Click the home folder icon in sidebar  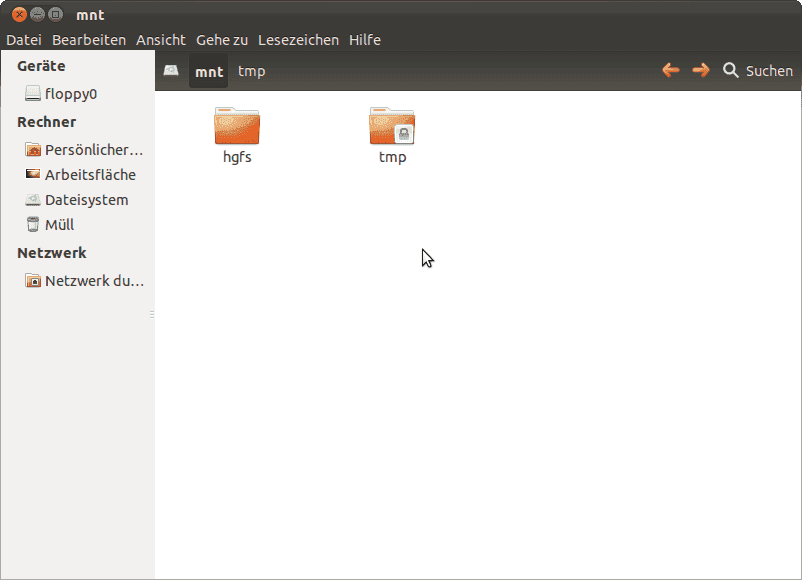coord(33,149)
